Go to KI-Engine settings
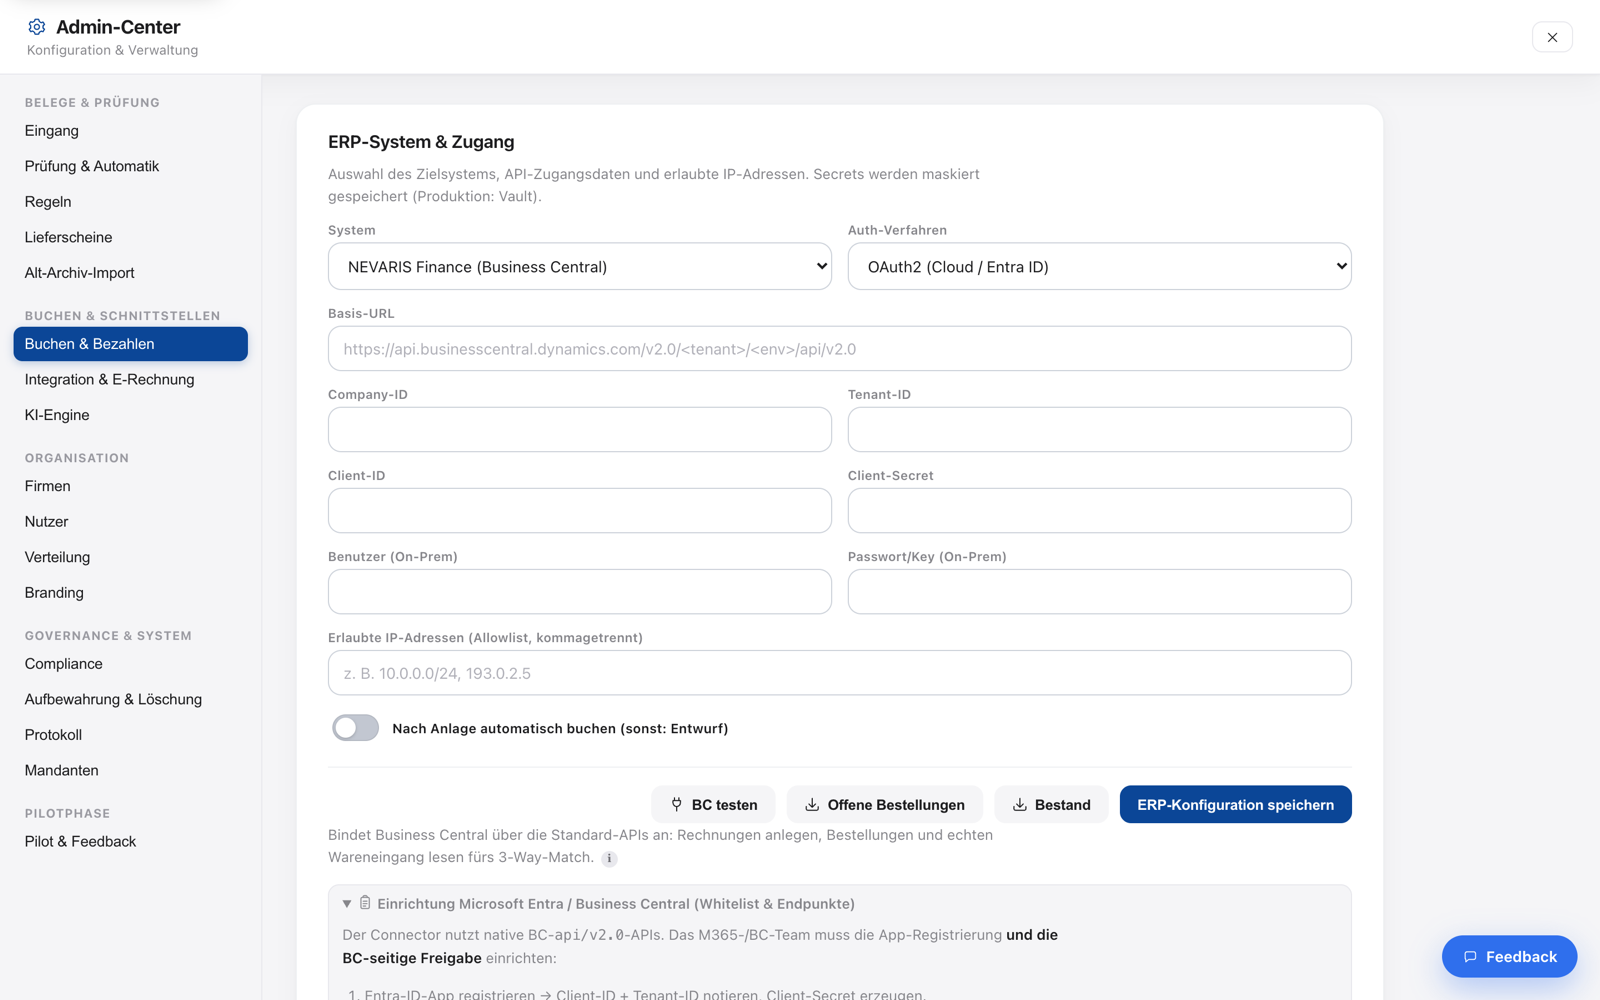Image resolution: width=1600 pixels, height=1000 pixels. pyautogui.click(x=130, y=415)
